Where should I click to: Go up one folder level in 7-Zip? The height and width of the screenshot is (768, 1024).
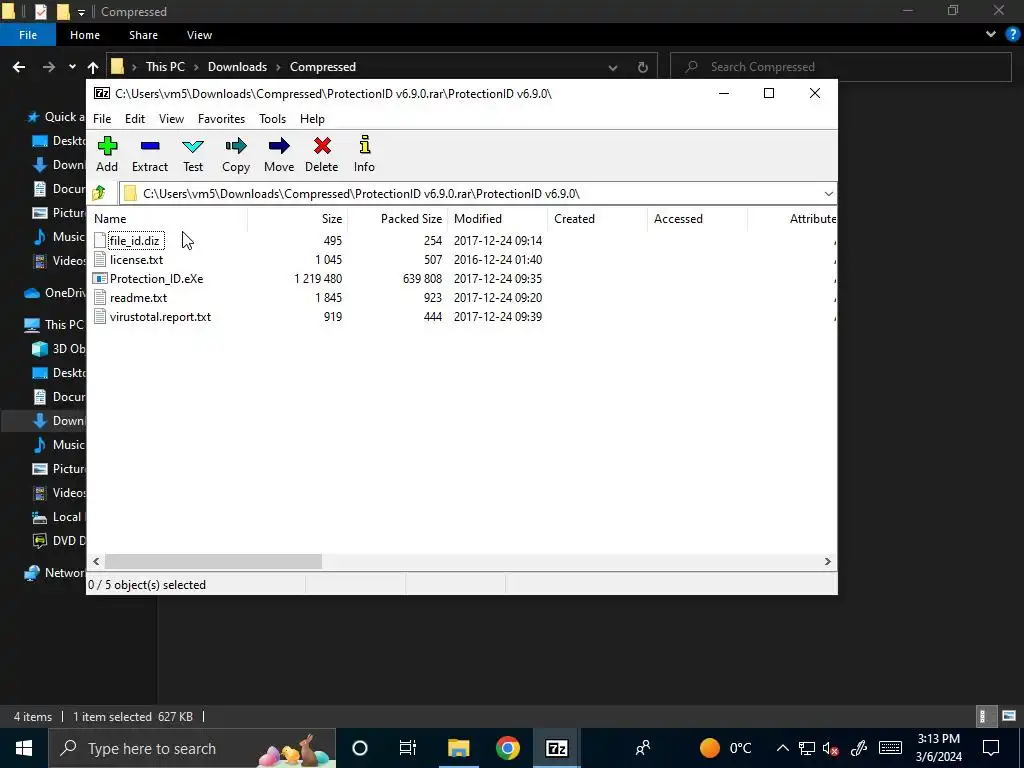[x=99, y=193]
